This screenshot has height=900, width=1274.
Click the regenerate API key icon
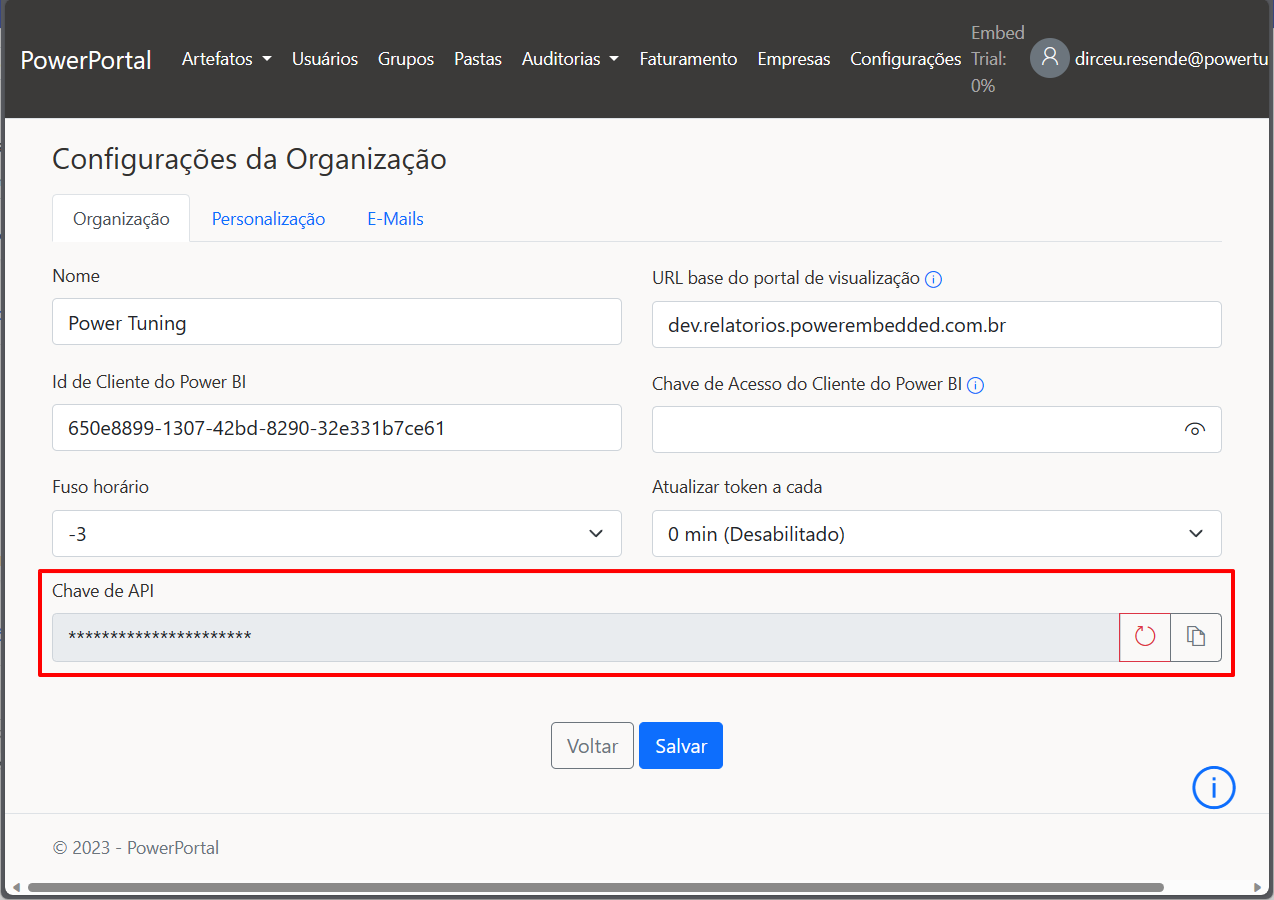click(1145, 637)
